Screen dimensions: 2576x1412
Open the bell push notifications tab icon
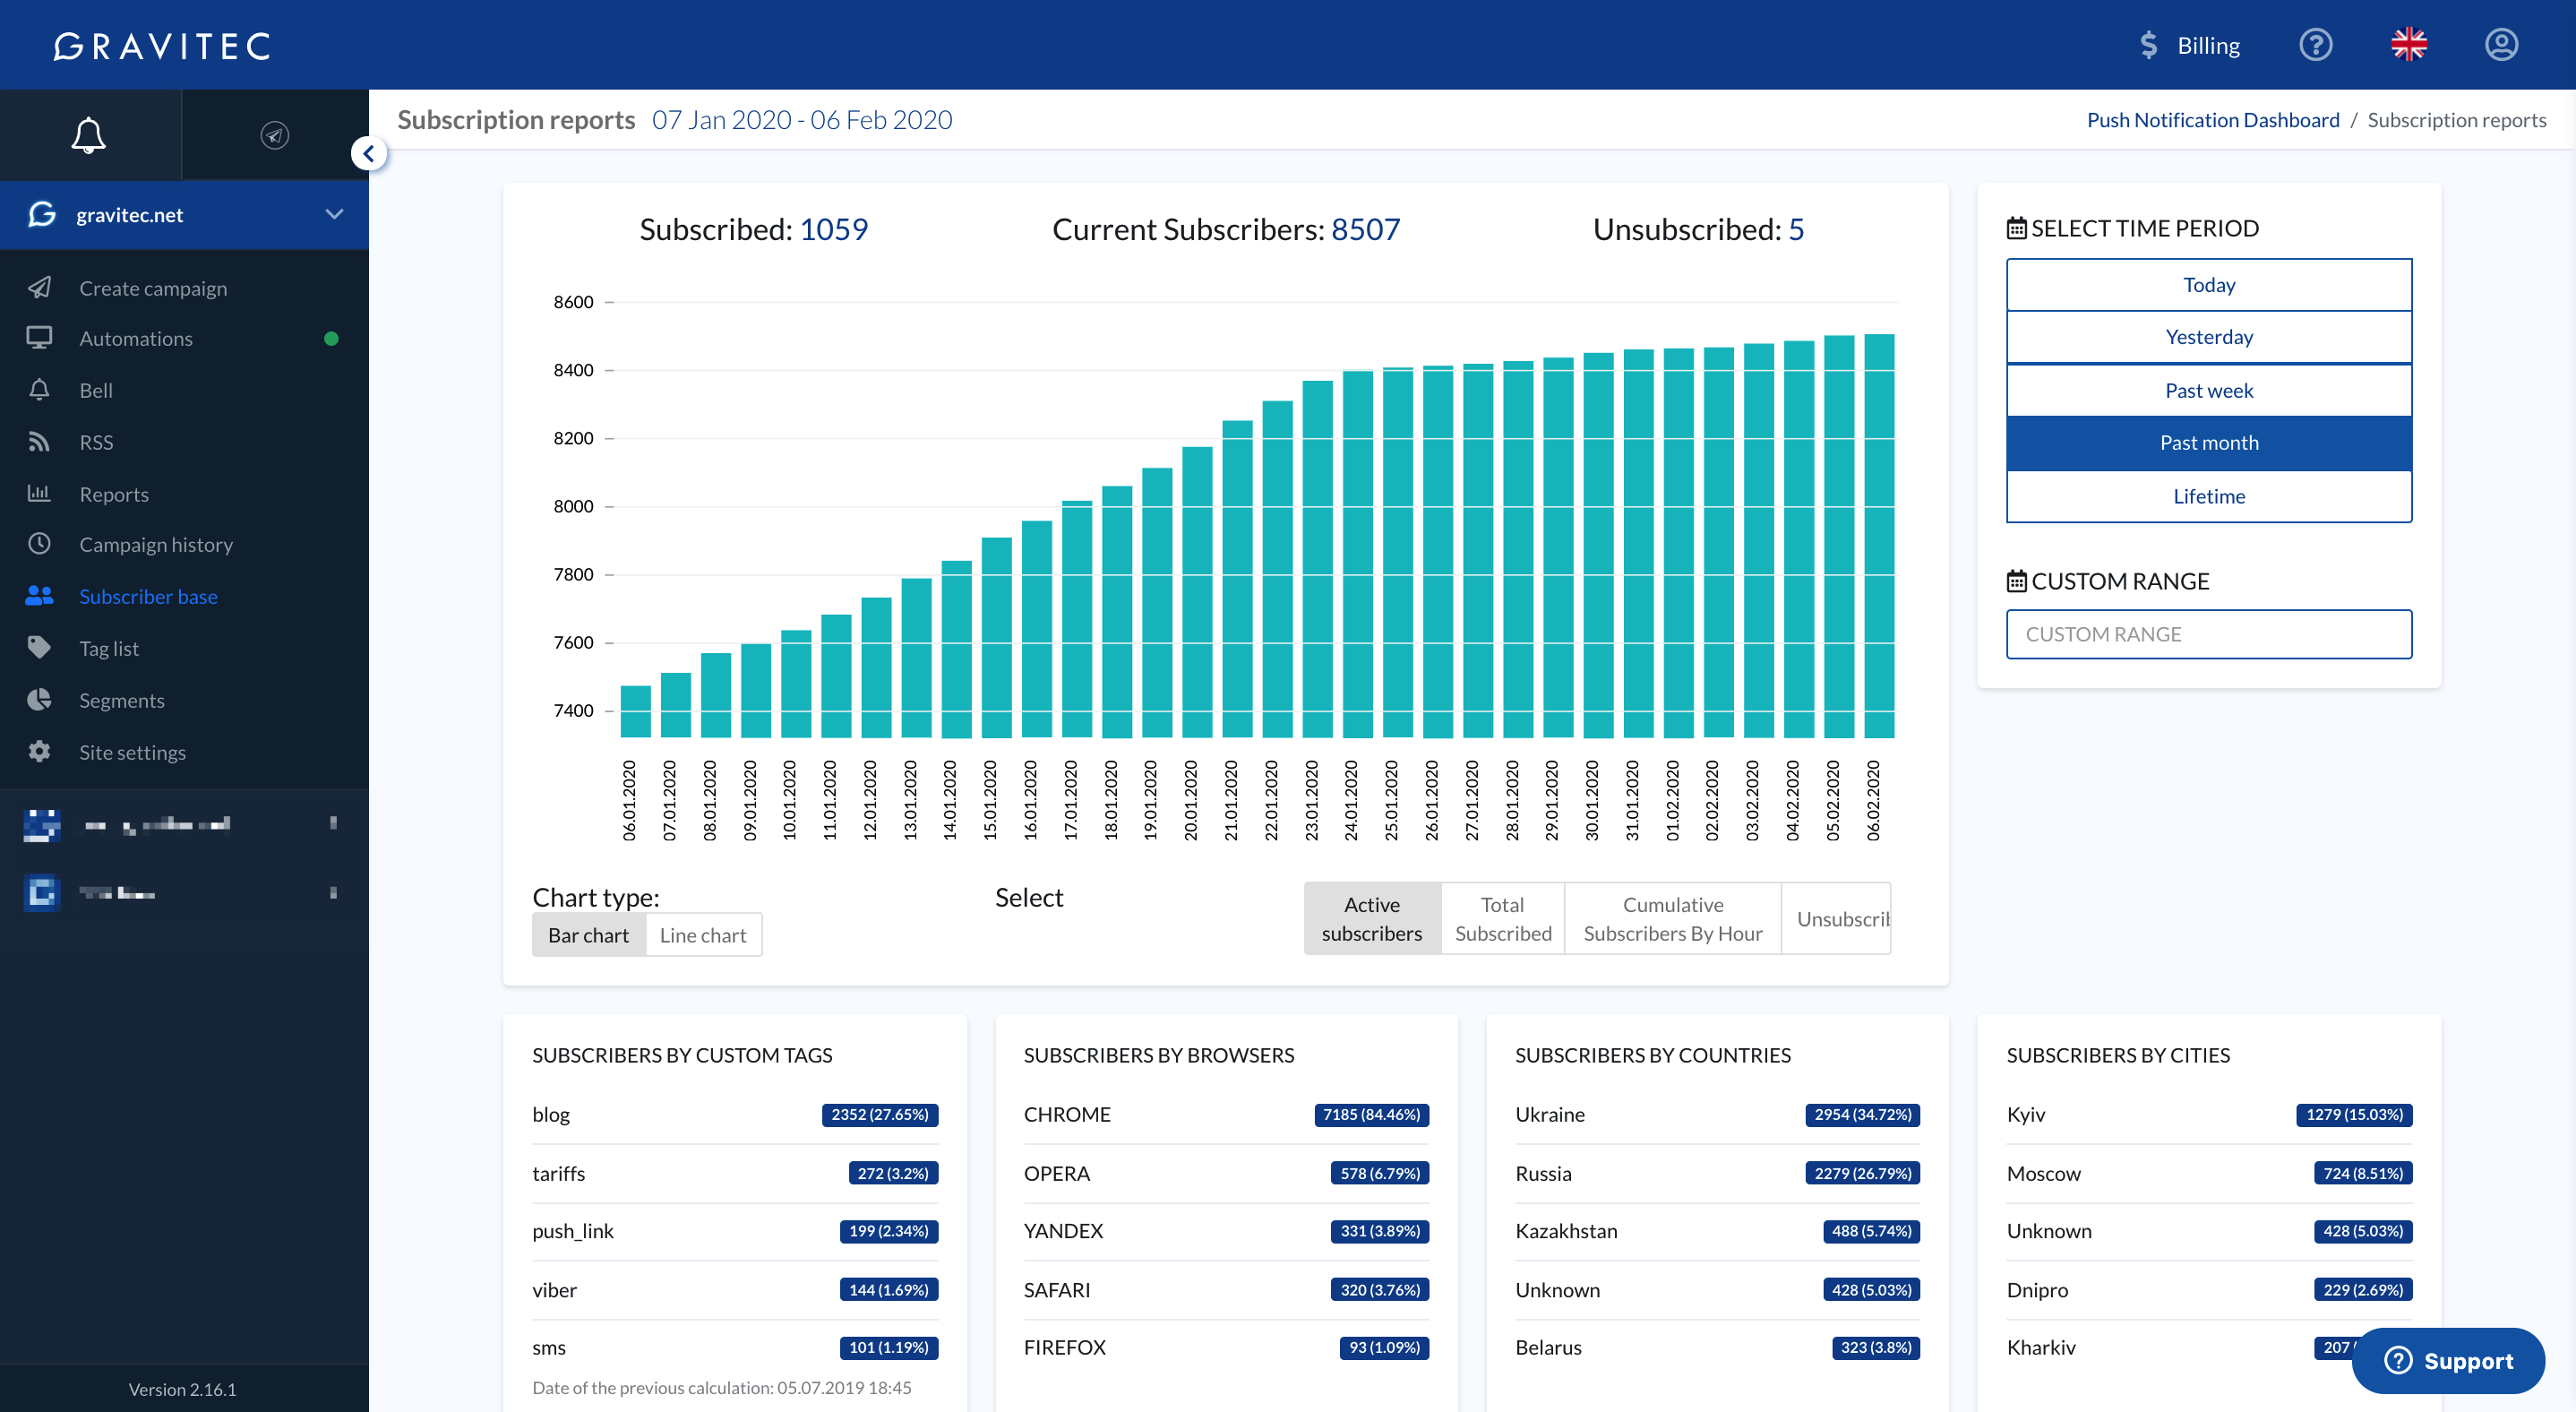pos(88,135)
